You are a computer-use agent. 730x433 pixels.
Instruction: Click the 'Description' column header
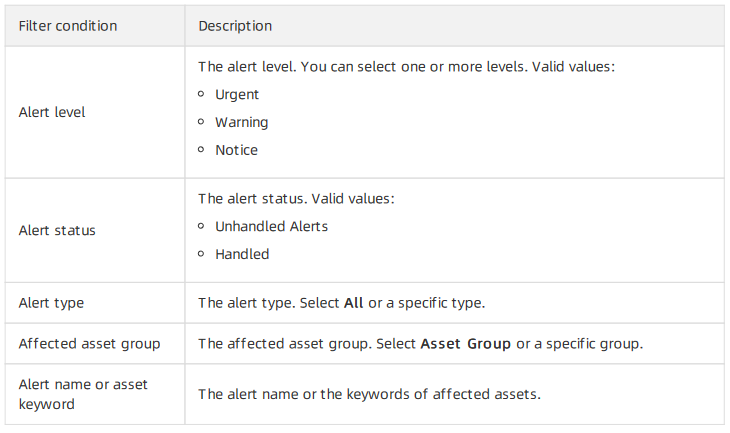pyautogui.click(x=235, y=26)
